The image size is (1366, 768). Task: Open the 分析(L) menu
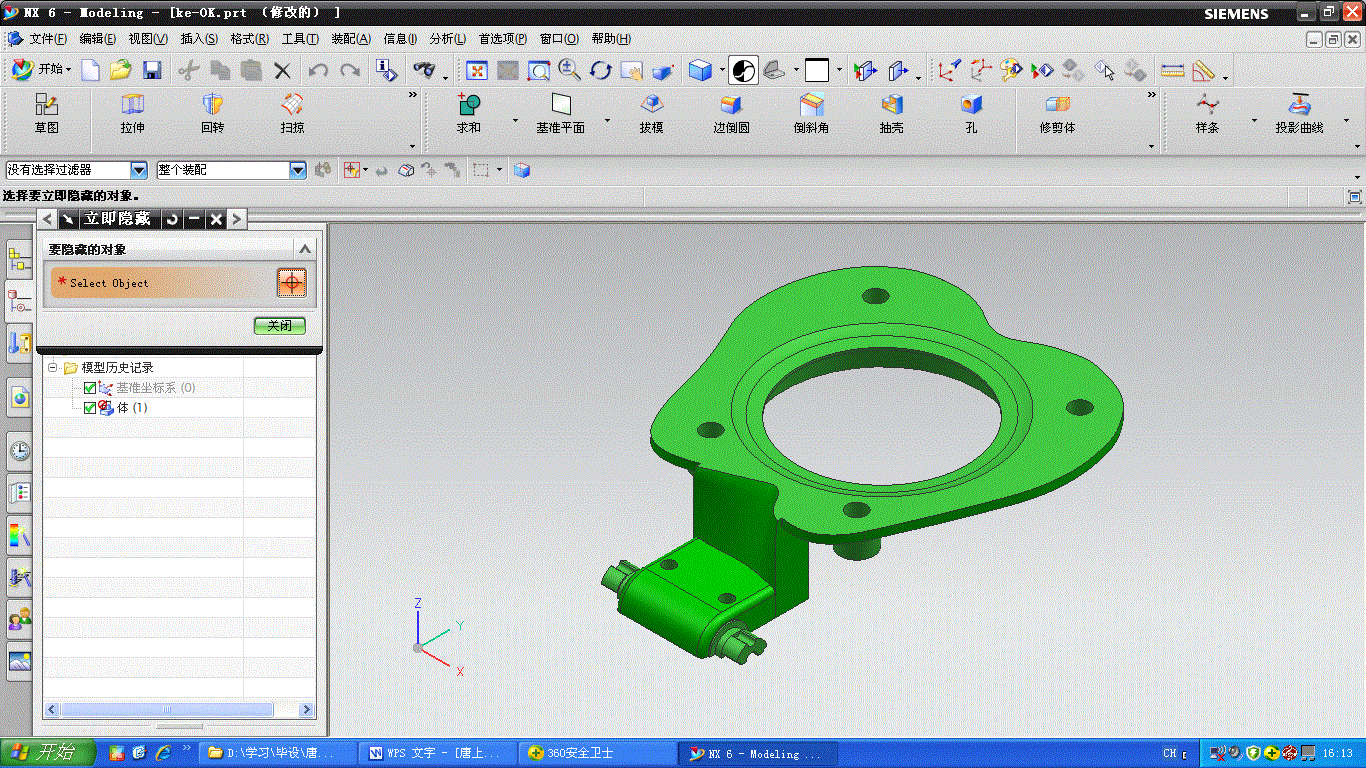pyautogui.click(x=447, y=39)
